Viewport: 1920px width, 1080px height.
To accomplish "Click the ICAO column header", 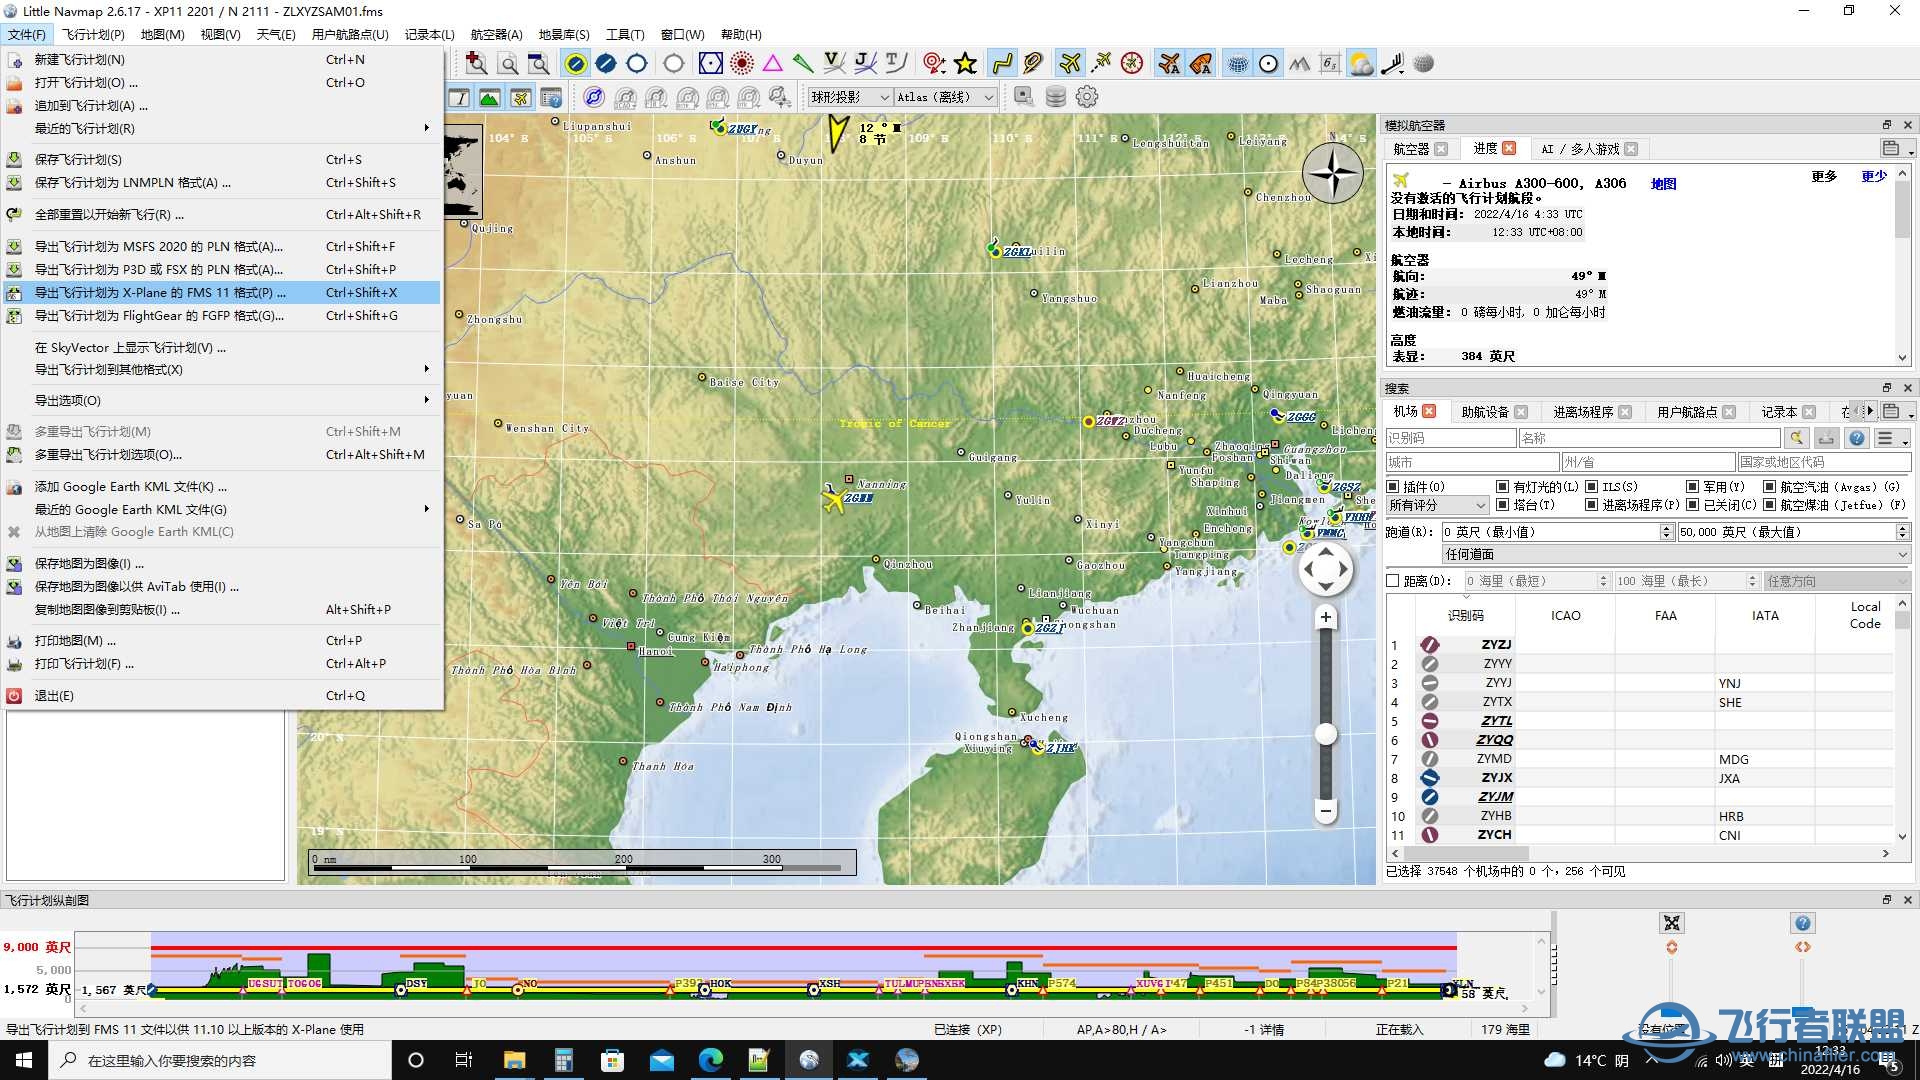I will pyautogui.click(x=1565, y=616).
